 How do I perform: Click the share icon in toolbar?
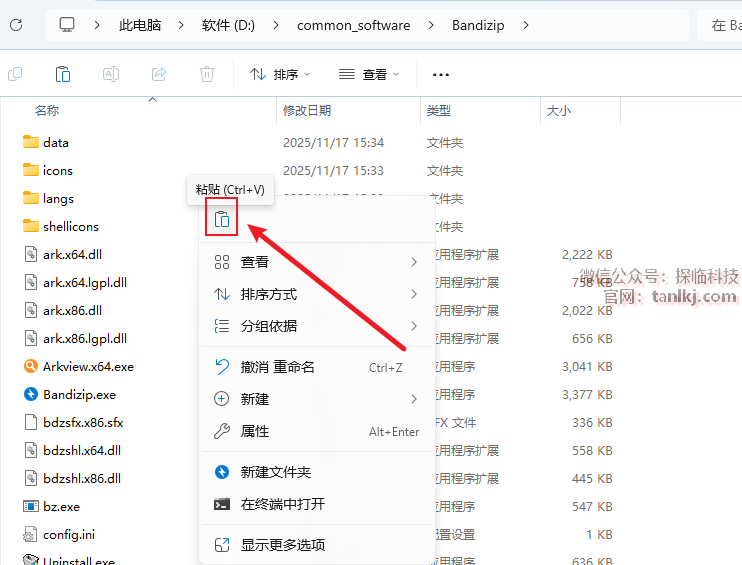[x=159, y=74]
